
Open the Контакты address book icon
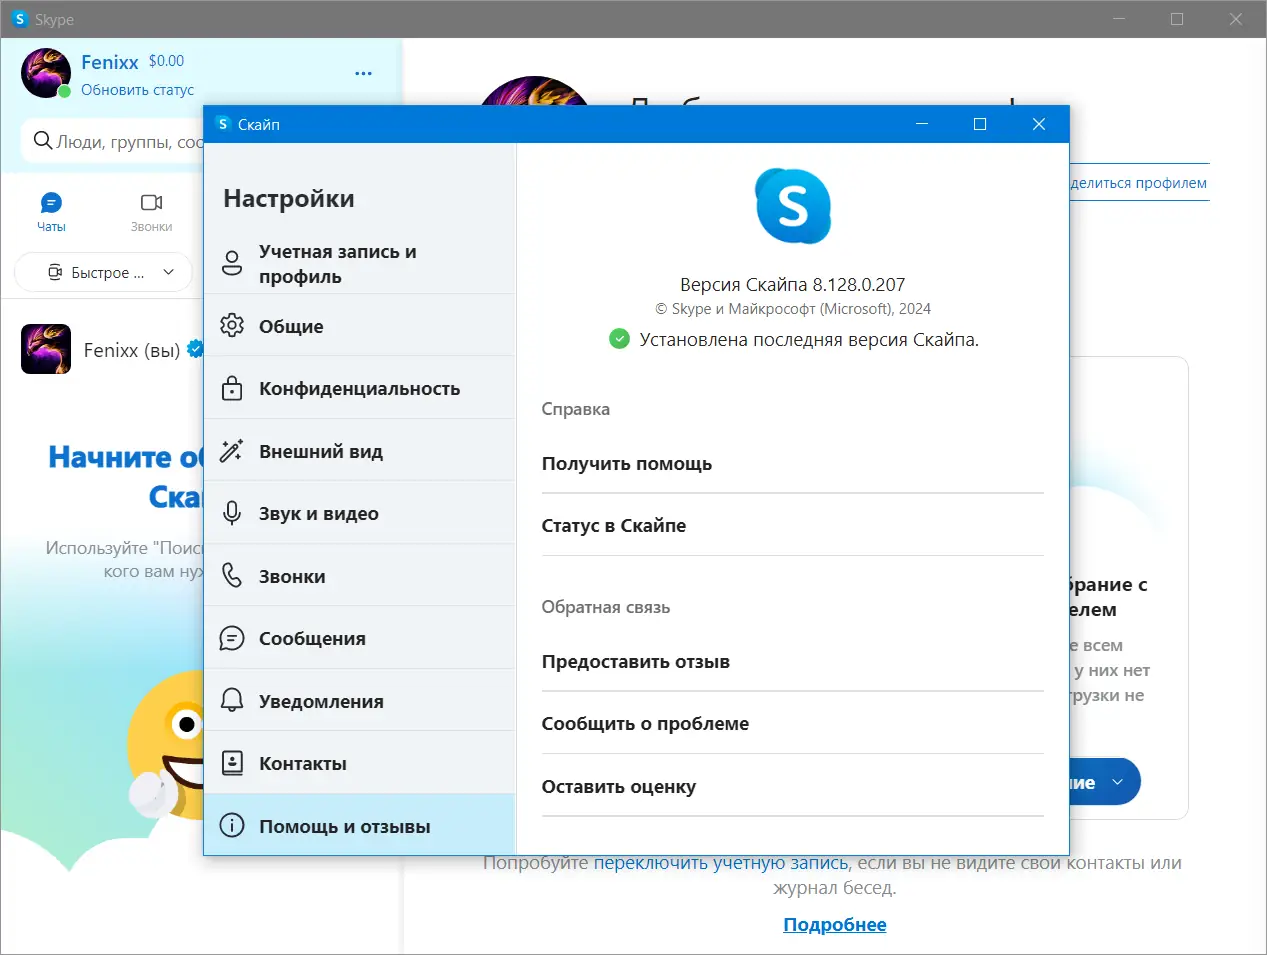click(231, 762)
